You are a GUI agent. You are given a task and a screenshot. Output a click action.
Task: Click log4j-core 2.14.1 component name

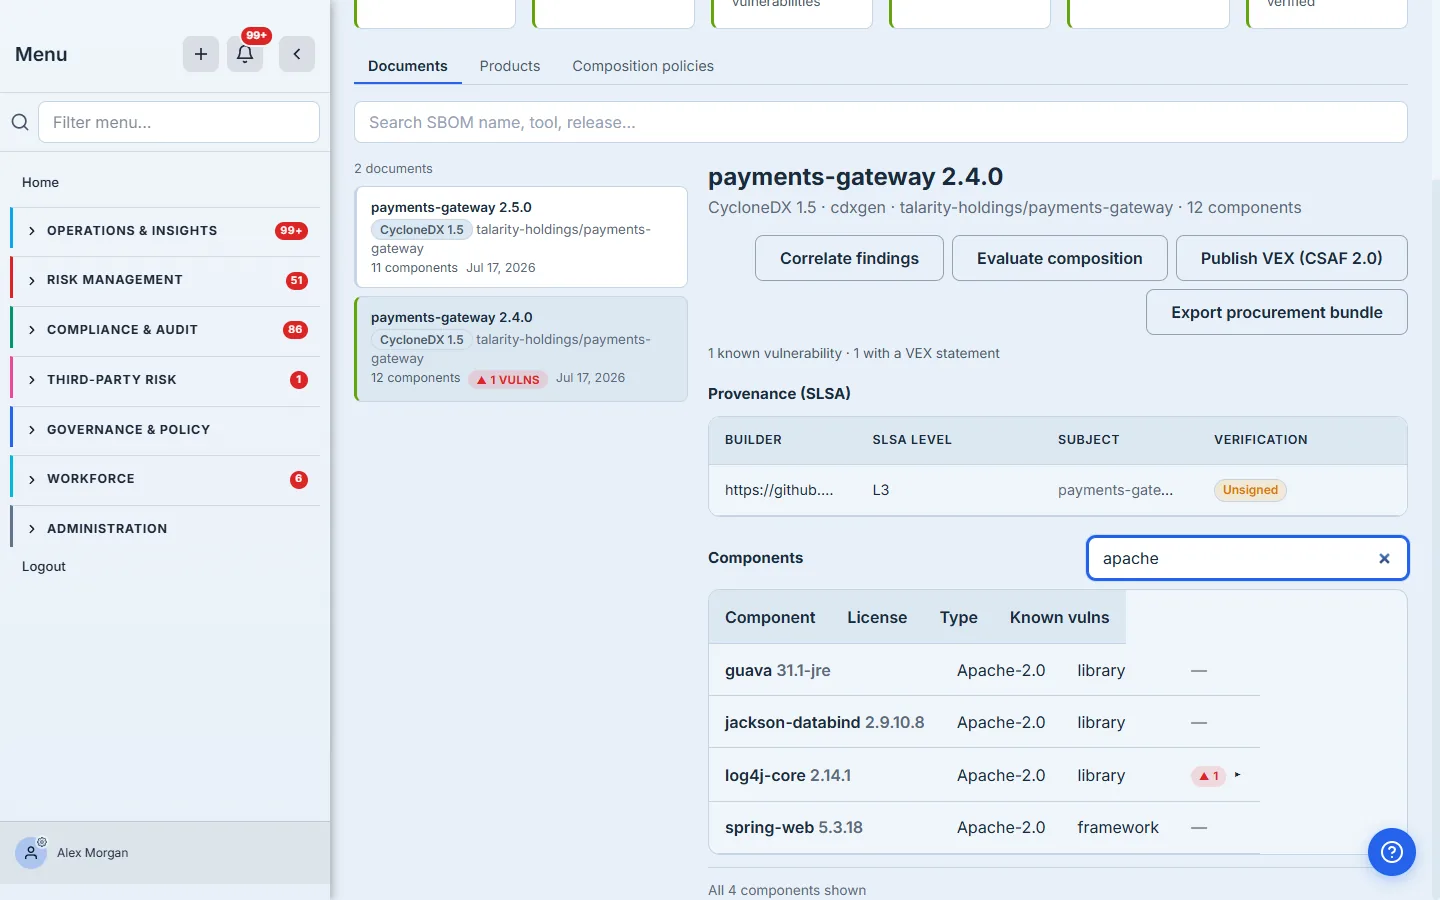coord(788,775)
